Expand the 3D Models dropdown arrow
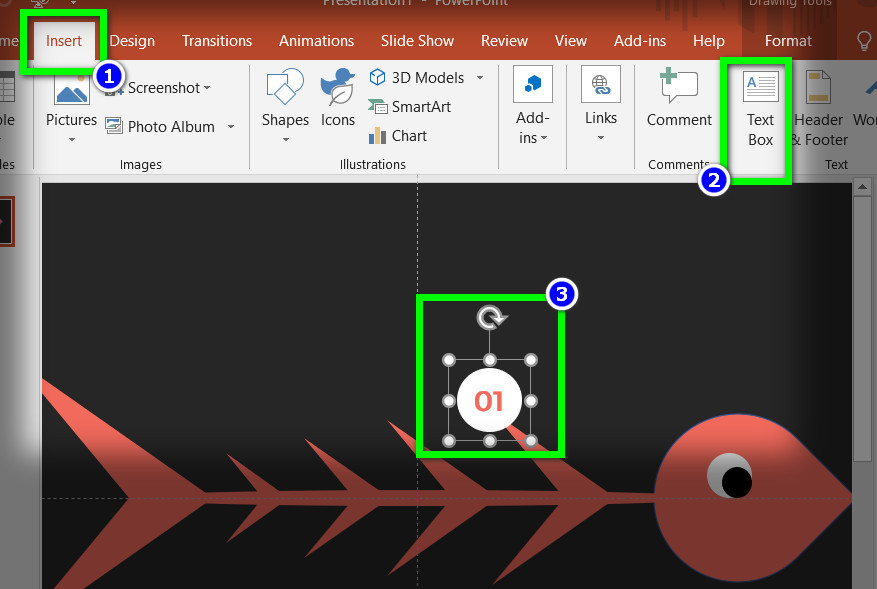877x589 pixels. click(480, 78)
